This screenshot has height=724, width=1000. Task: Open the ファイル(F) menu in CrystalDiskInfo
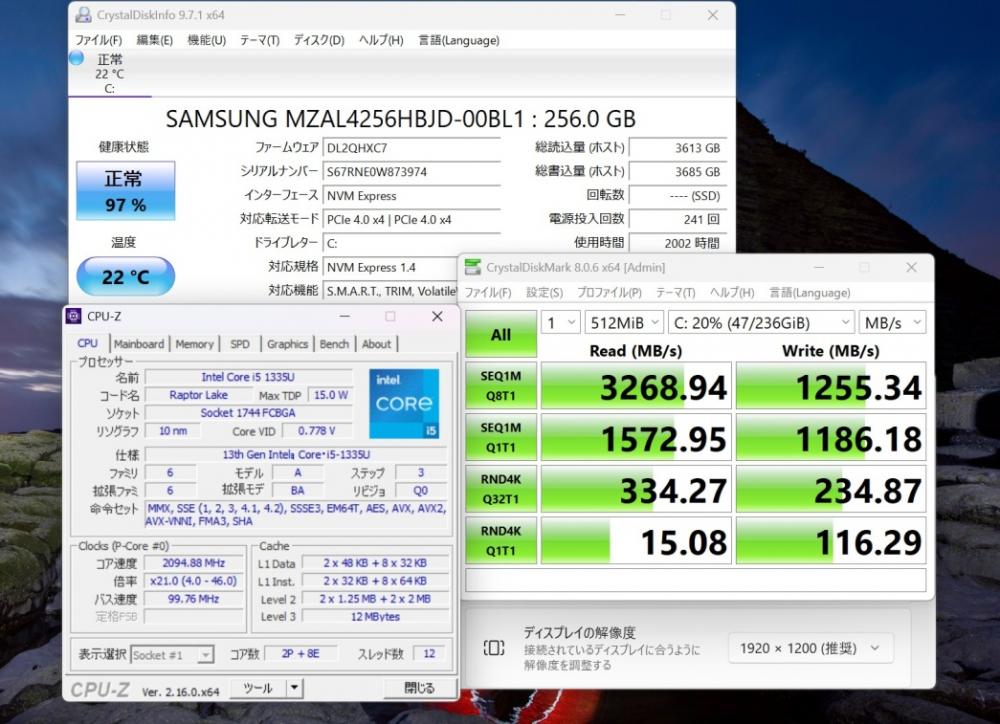pos(98,40)
